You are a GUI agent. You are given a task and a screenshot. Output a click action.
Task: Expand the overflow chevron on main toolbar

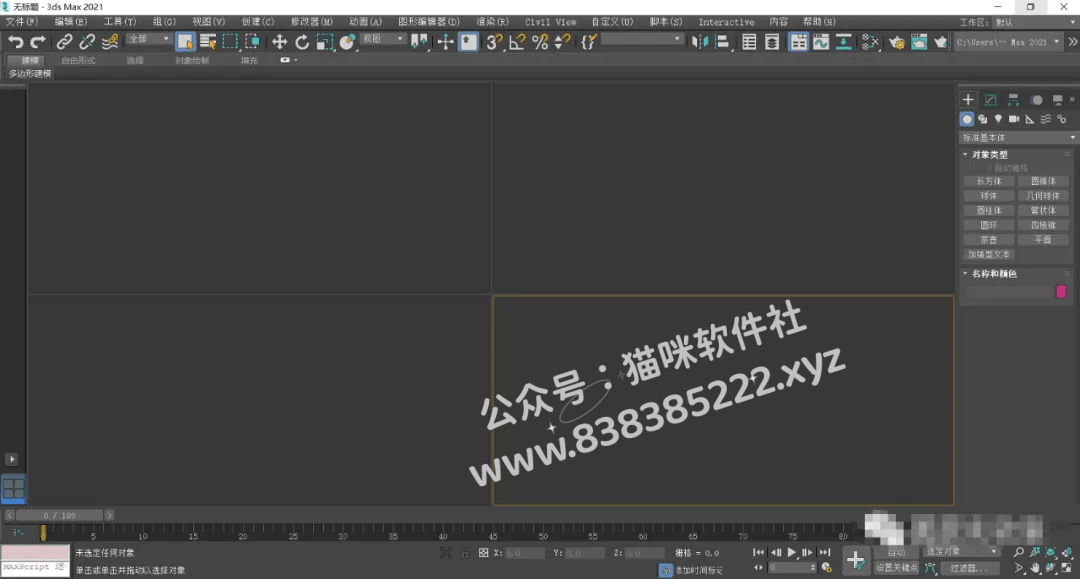pyautogui.click(x=1072, y=42)
